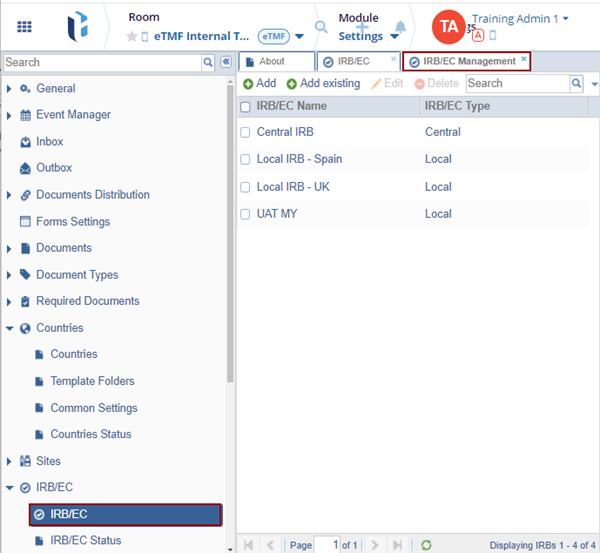The width and height of the screenshot is (600, 553).
Task: Click the Add button
Action: [259, 84]
